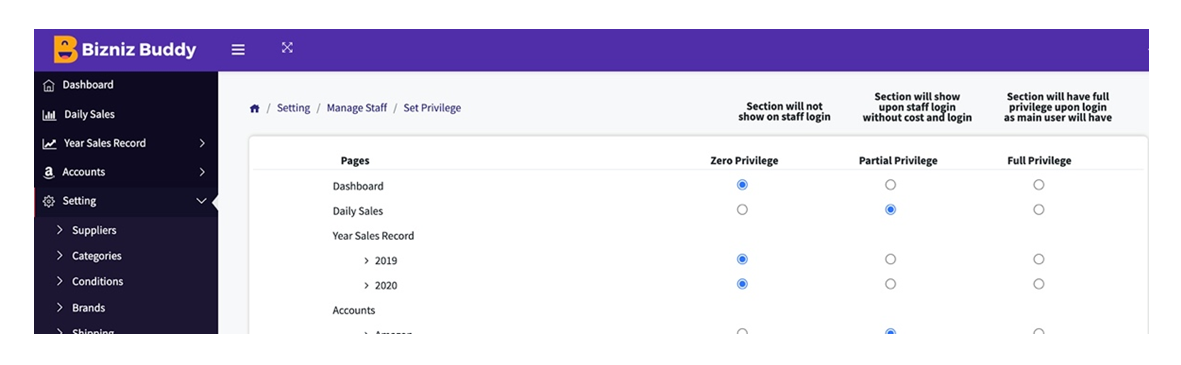Select Zero Privilege for Daily Sales
The height and width of the screenshot is (365, 1181).
coord(742,209)
